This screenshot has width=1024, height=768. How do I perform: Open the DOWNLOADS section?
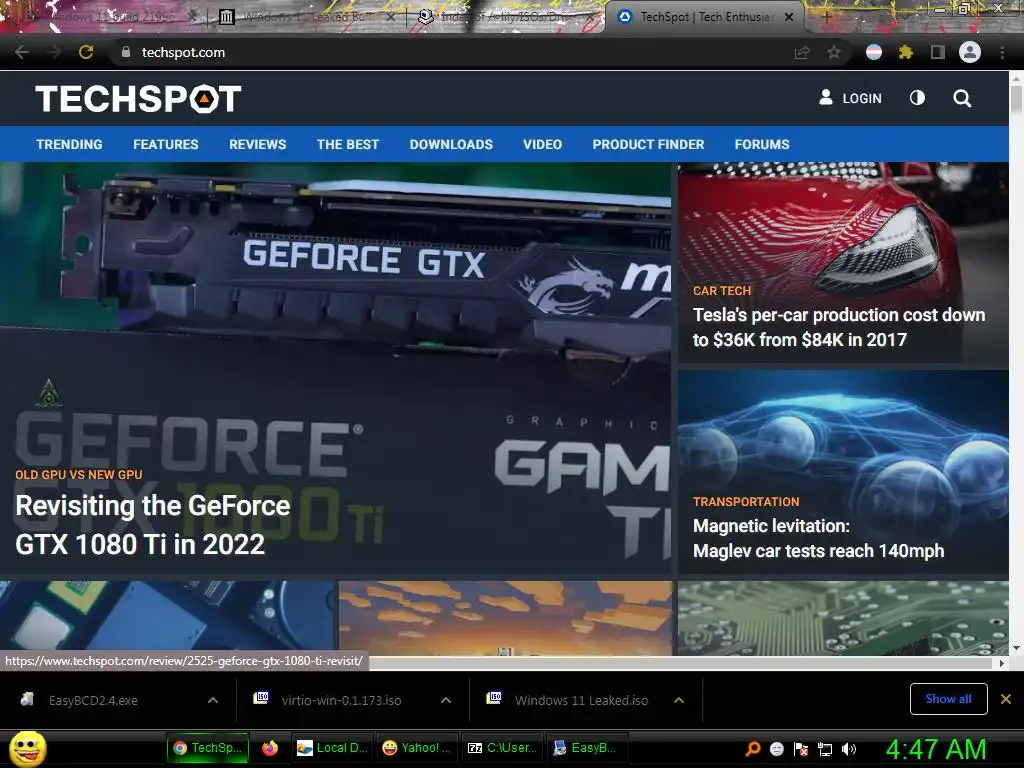(451, 144)
